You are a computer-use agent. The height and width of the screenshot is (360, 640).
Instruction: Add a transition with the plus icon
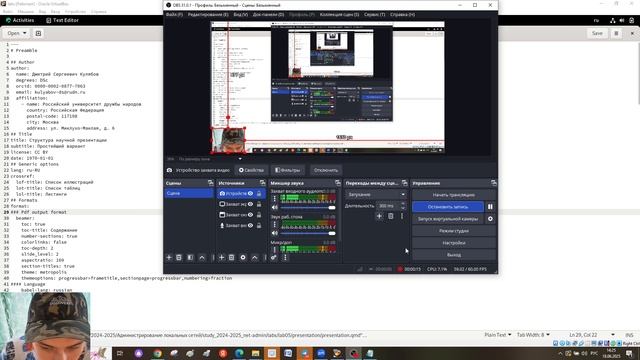(x=379, y=216)
